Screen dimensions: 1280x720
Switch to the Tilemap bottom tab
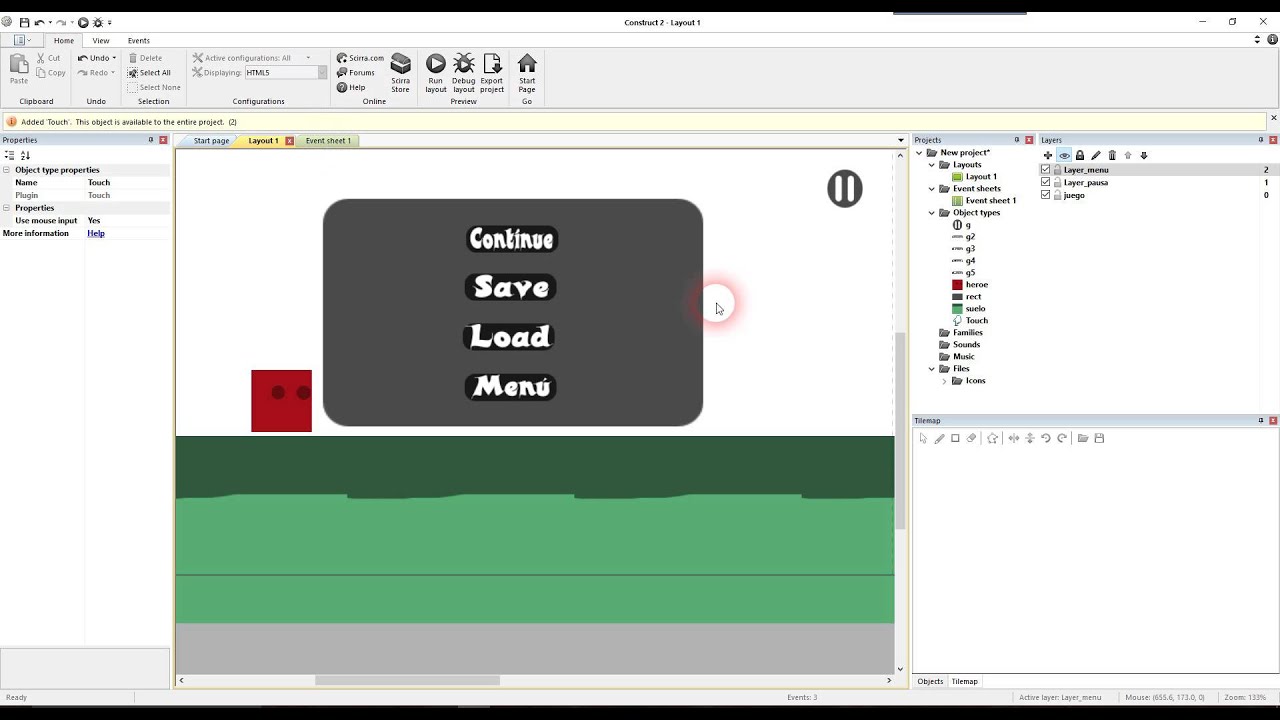point(964,681)
